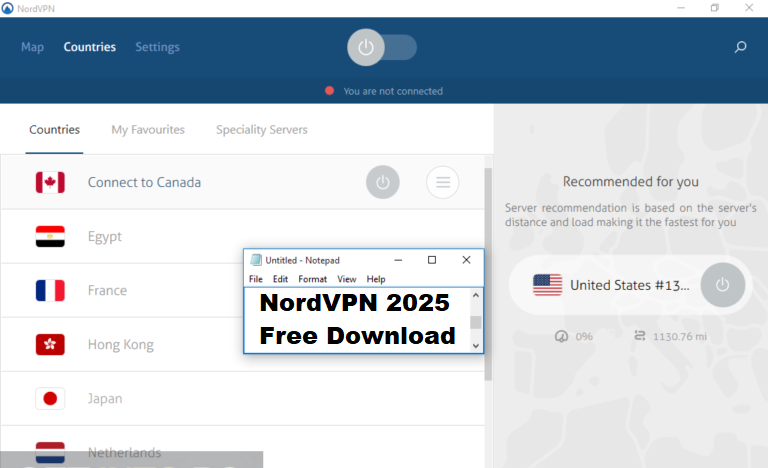Click the You are not connected status
Image resolution: width=768 pixels, height=468 pixels.
click(393, 91)
